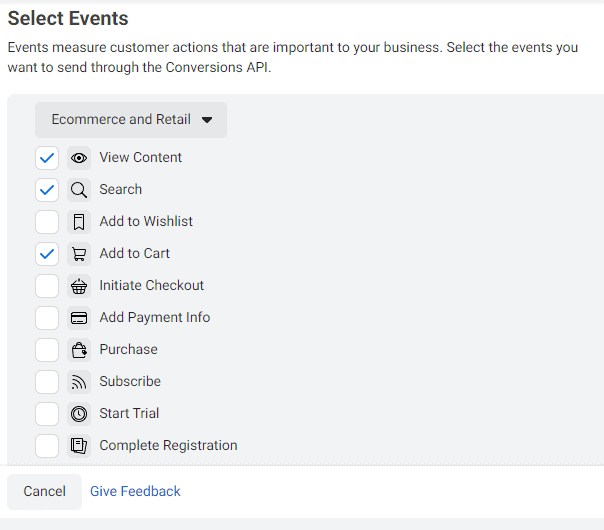Screen dimensions: 604x530
Task: Click the Purchase label text
Action: 128,349
